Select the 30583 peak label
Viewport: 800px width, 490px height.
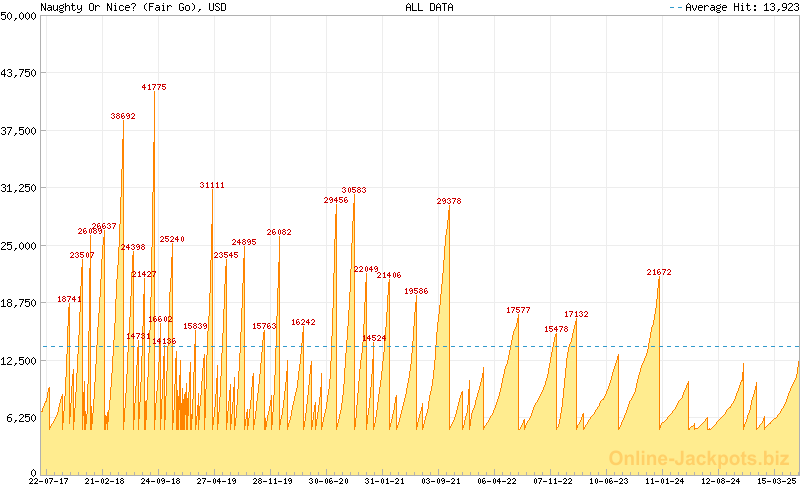coord(354,190)
